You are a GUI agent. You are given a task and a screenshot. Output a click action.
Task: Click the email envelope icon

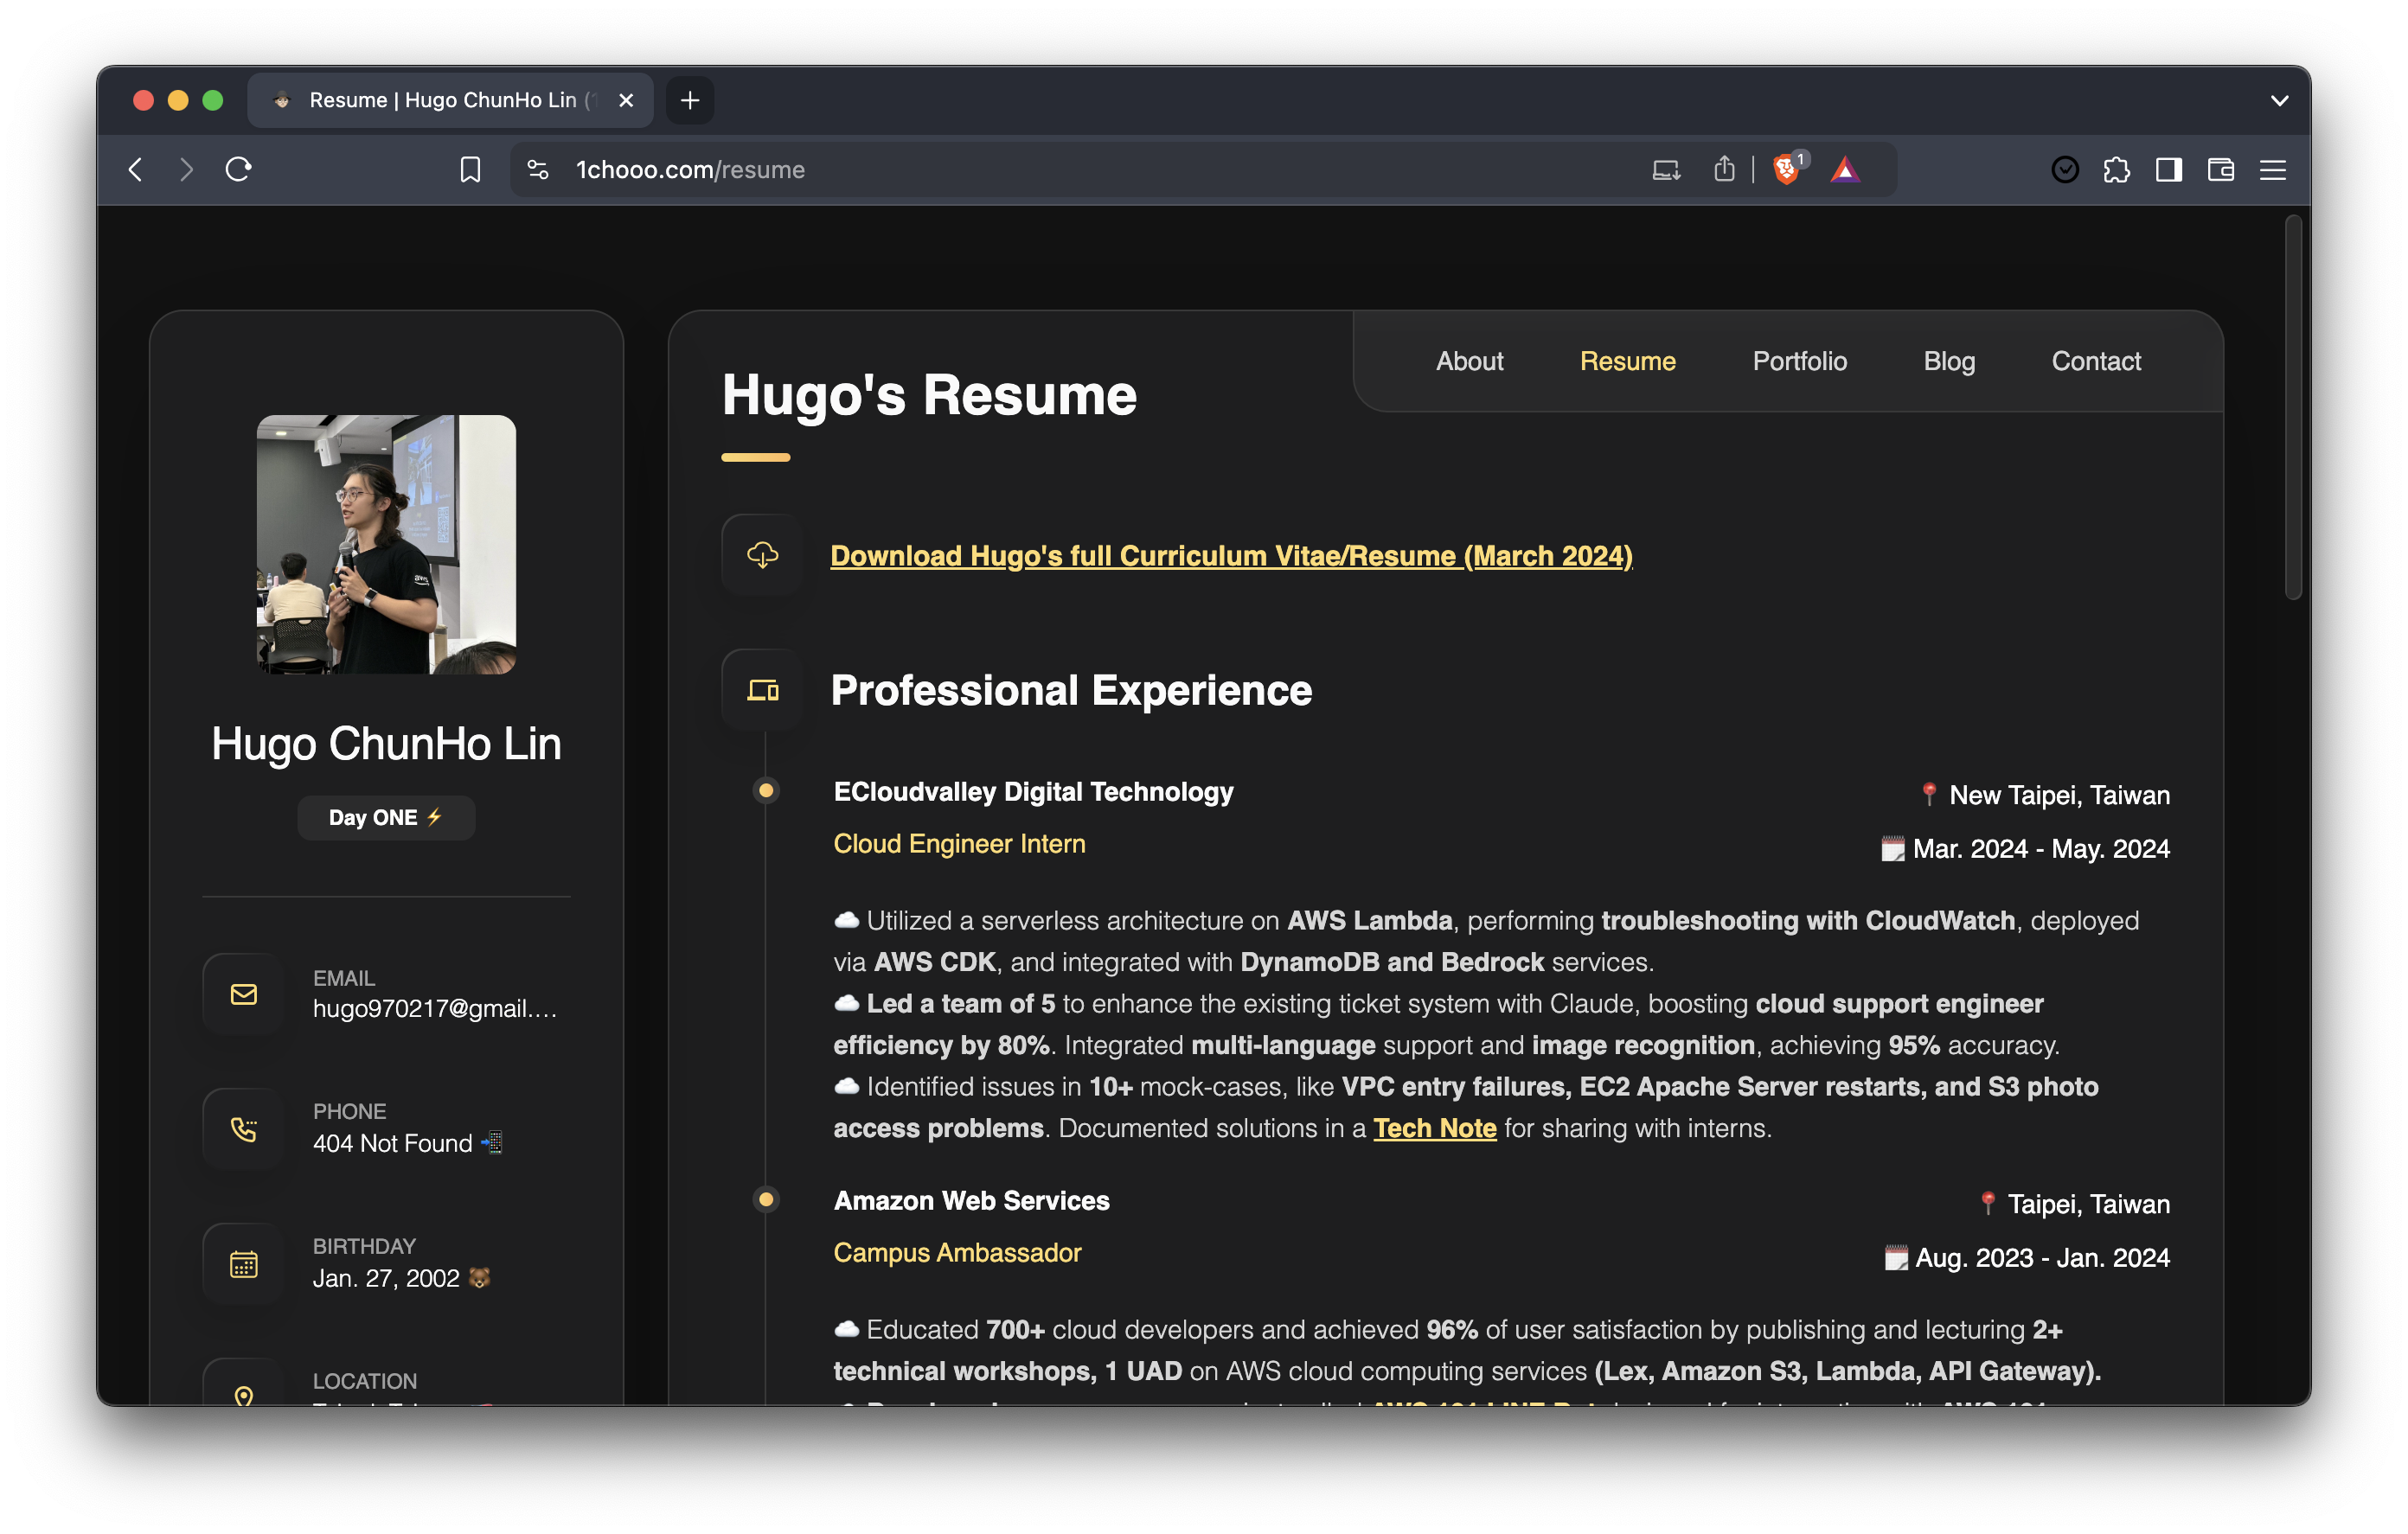pyautogui.click(x=243, y=993)
